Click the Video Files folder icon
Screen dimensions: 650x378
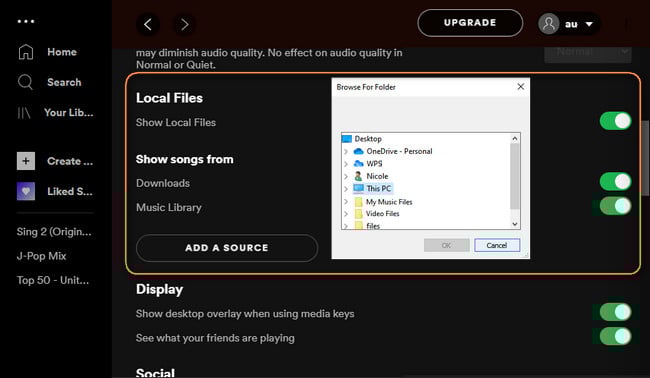tap(359, 214)
